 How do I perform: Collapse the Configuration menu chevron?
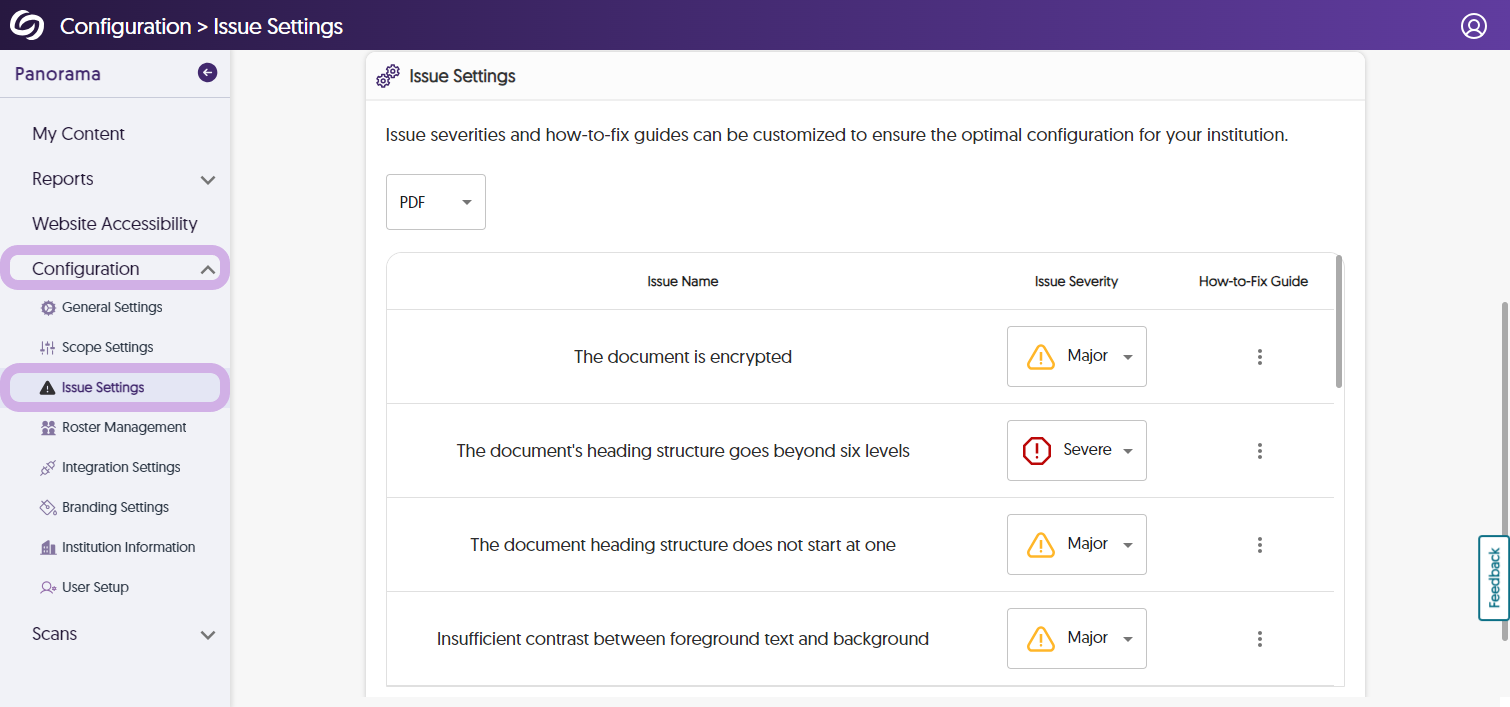click(208, 269)
